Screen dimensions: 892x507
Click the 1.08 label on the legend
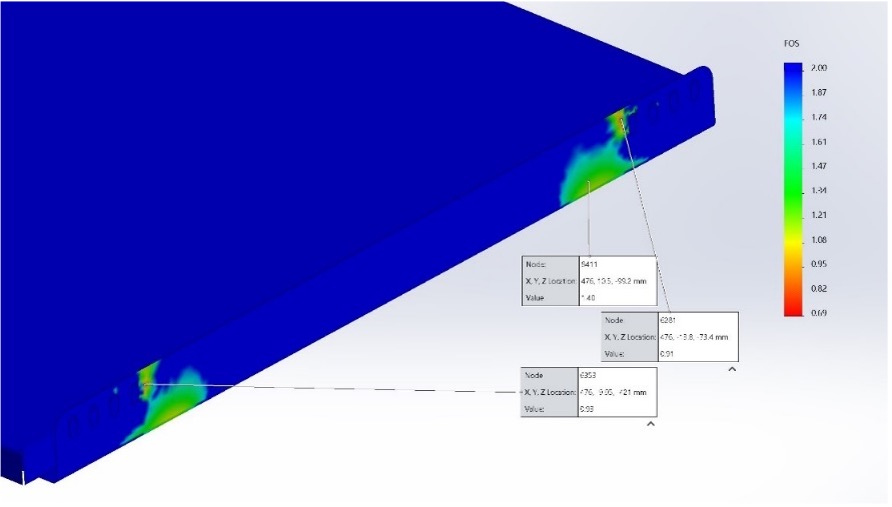pyautogui.click(x=820, y=240)
